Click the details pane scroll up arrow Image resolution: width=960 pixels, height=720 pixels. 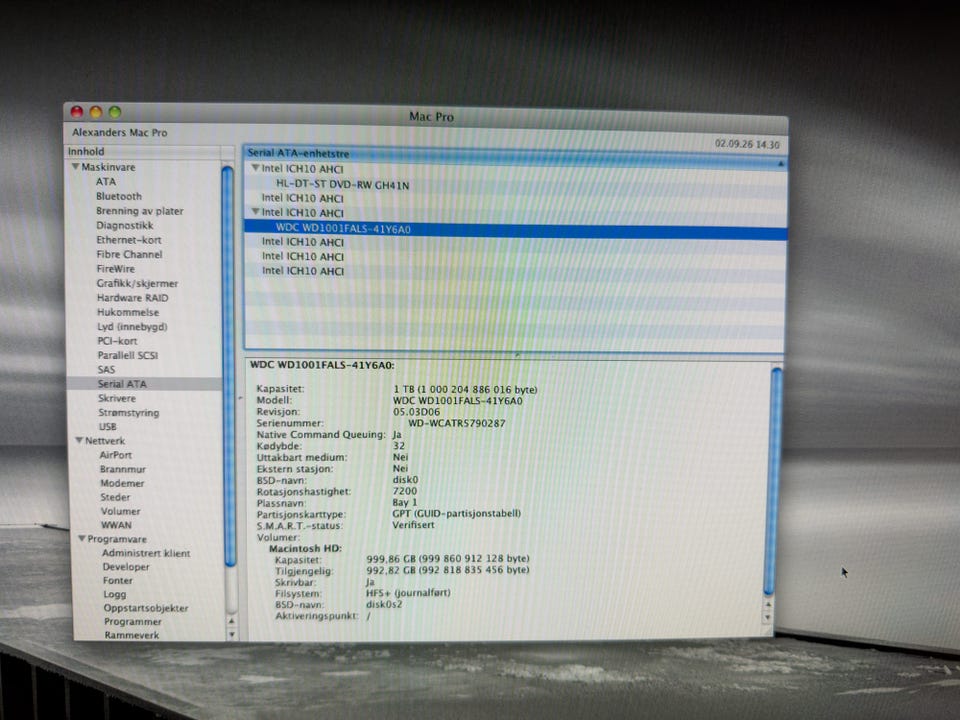[x=768, y=605]
